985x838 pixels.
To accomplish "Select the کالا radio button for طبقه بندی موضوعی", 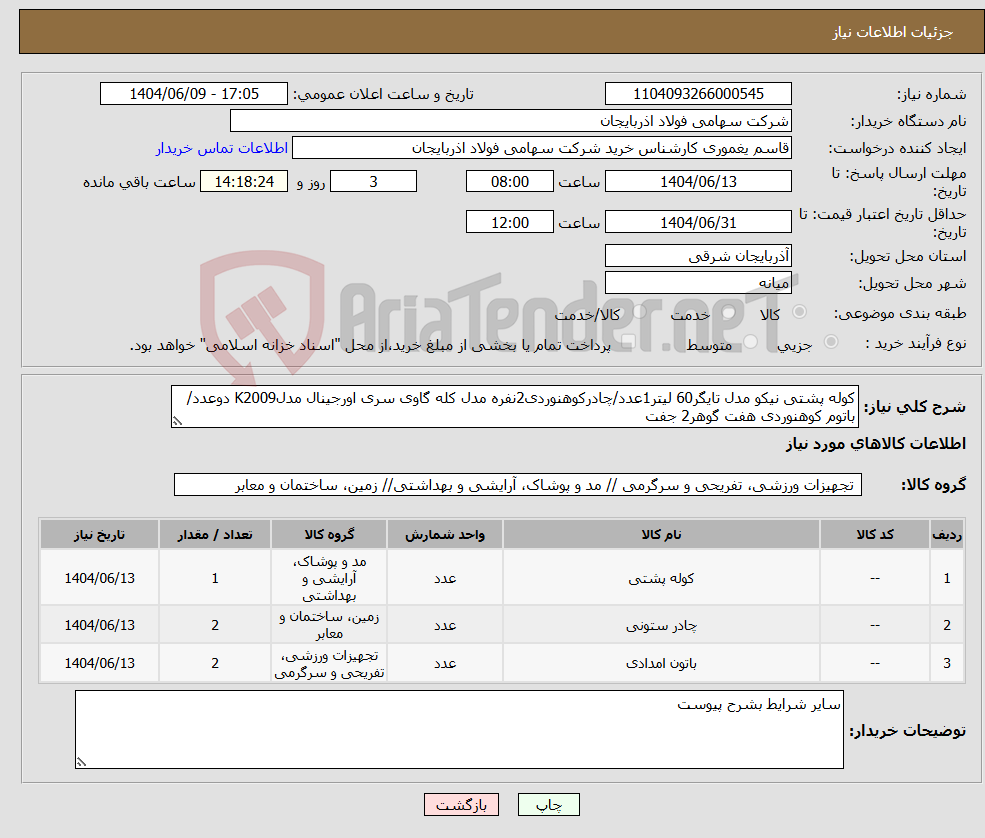I will [799, 312].
